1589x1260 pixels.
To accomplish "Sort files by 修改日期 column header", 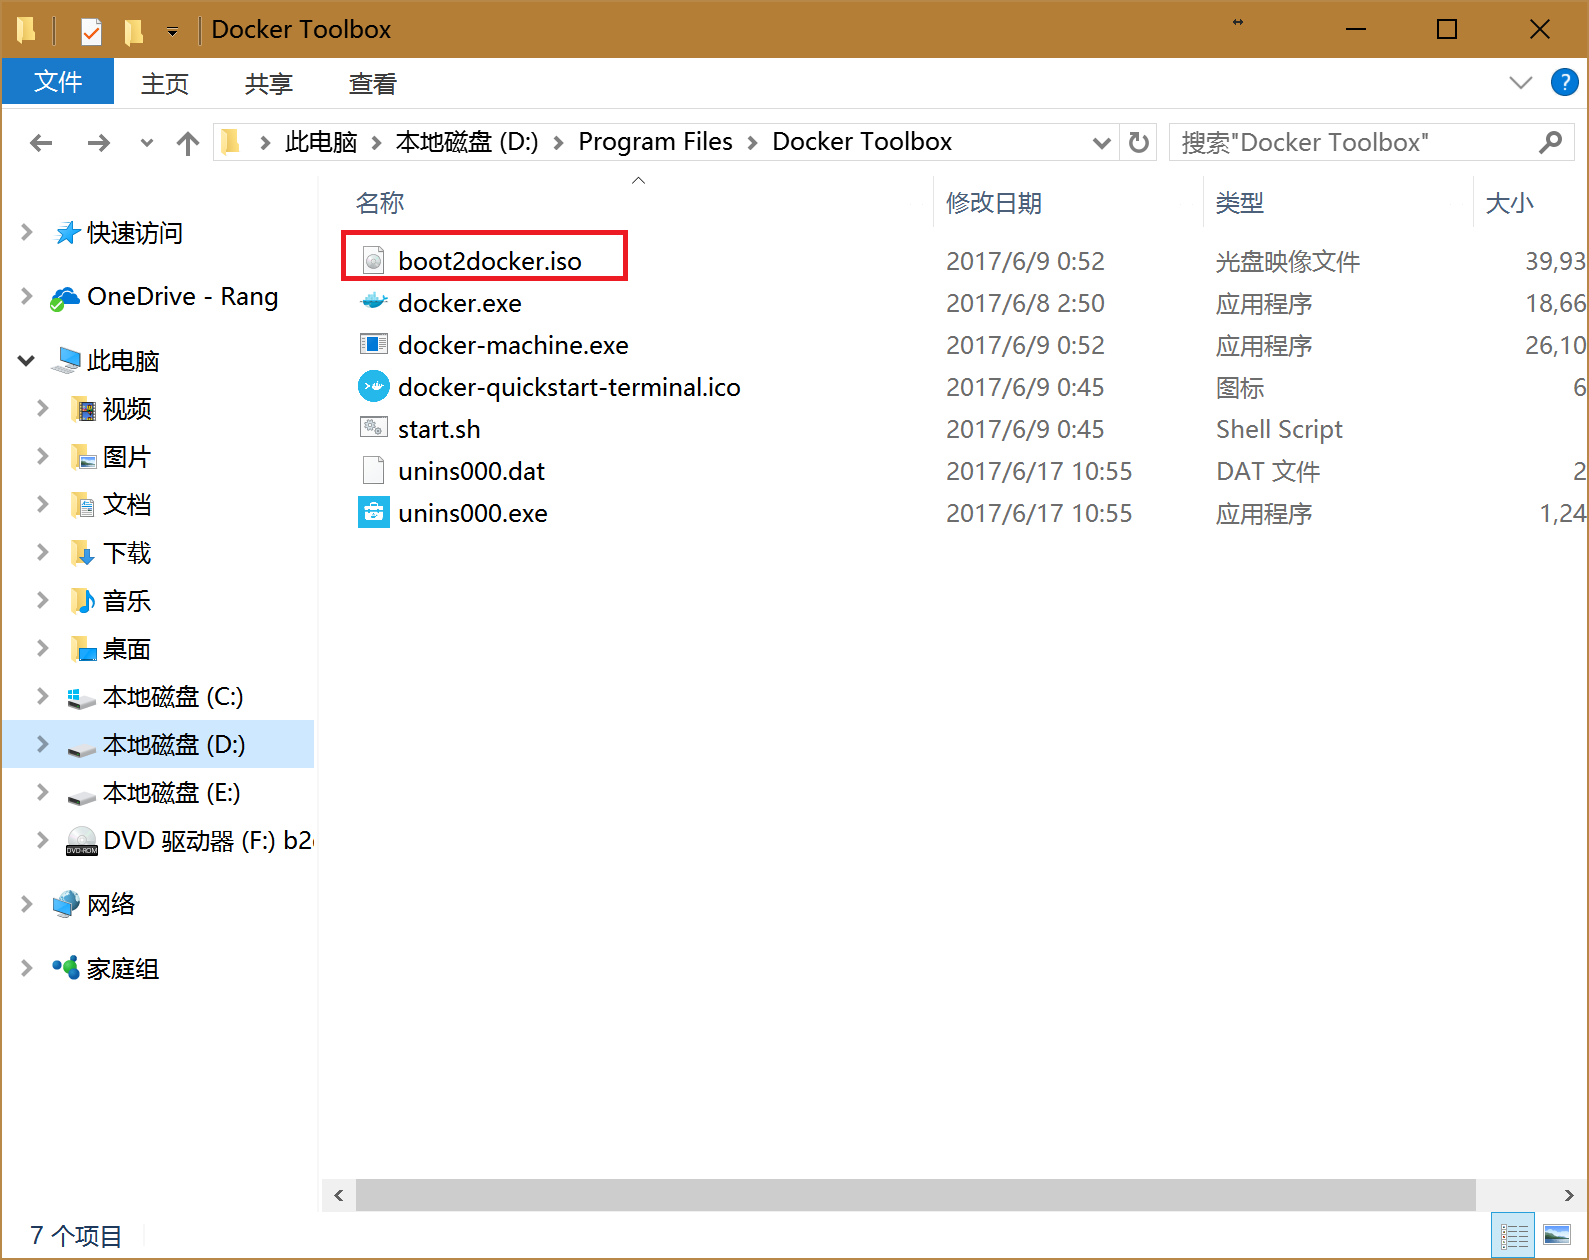I will point(993,203).
